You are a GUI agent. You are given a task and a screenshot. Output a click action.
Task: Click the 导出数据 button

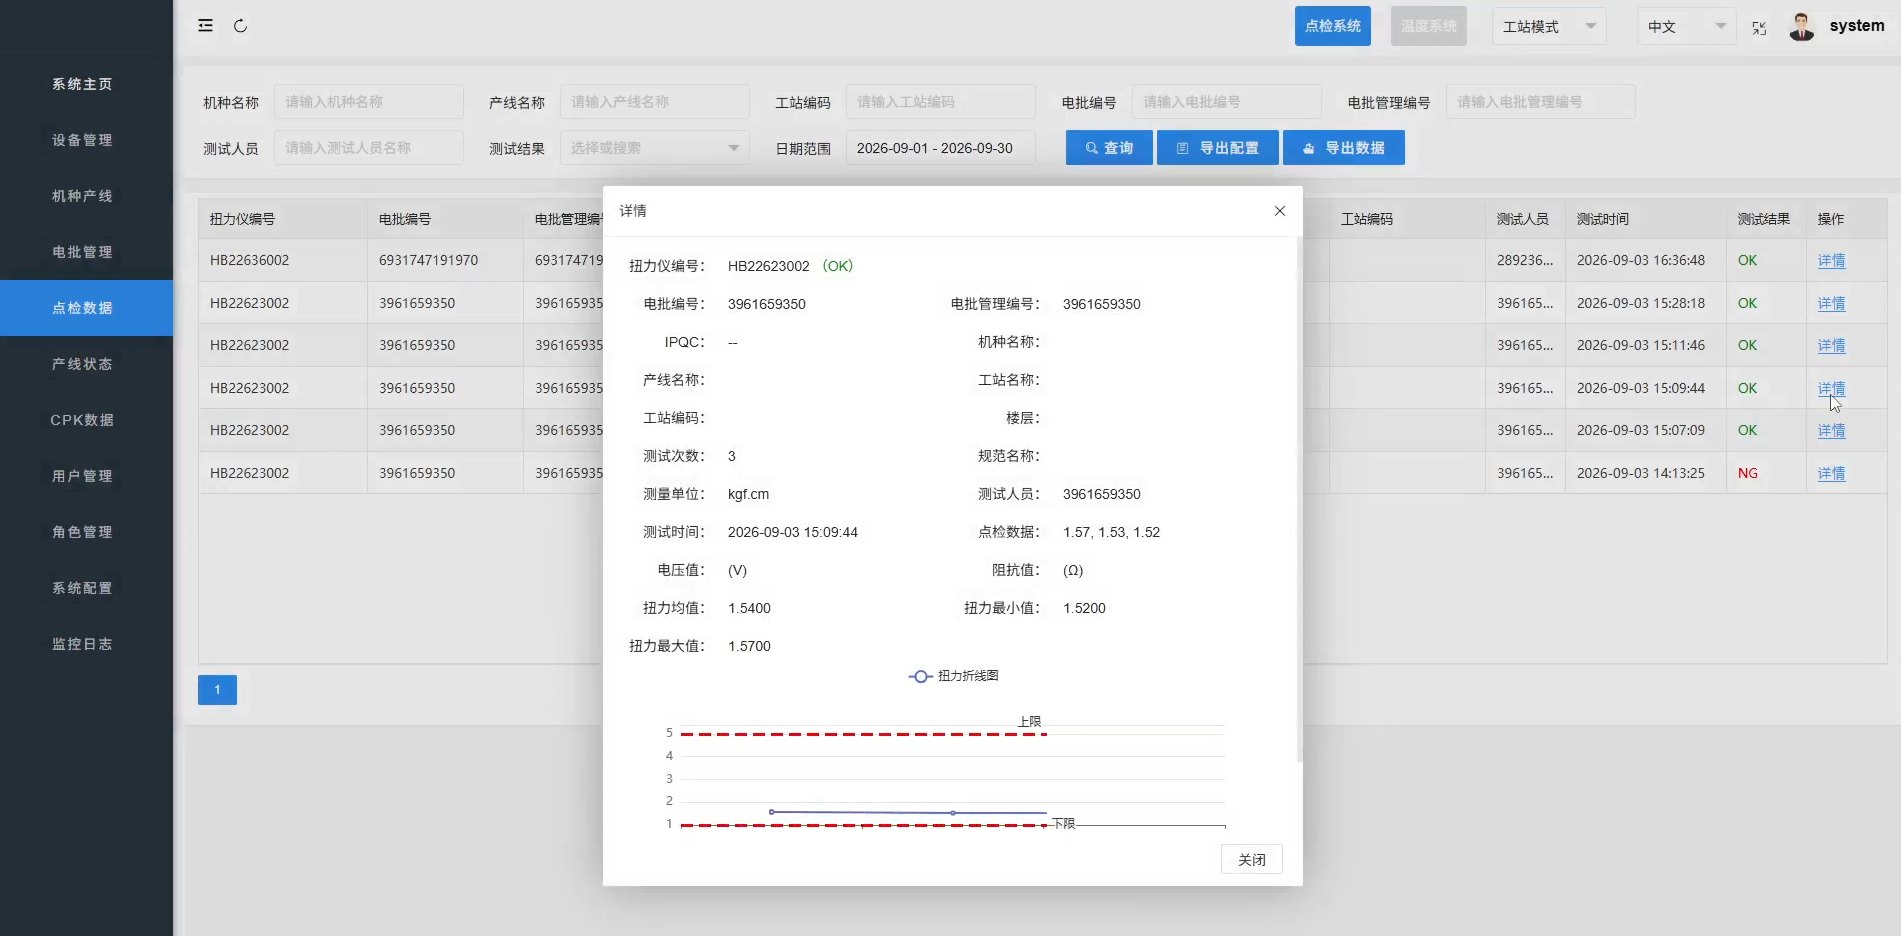tap(1344, 148)
